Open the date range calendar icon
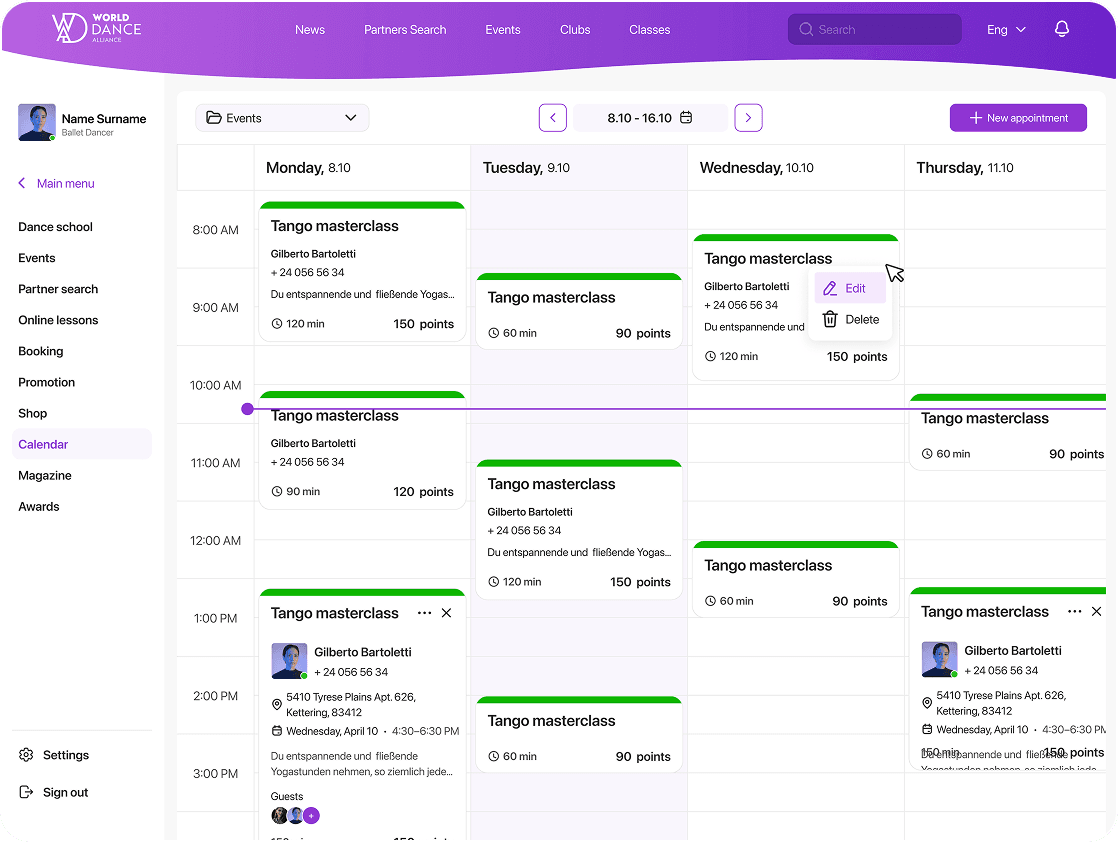This screenshot has width=1118, height=842. click(x=686, y=118)
